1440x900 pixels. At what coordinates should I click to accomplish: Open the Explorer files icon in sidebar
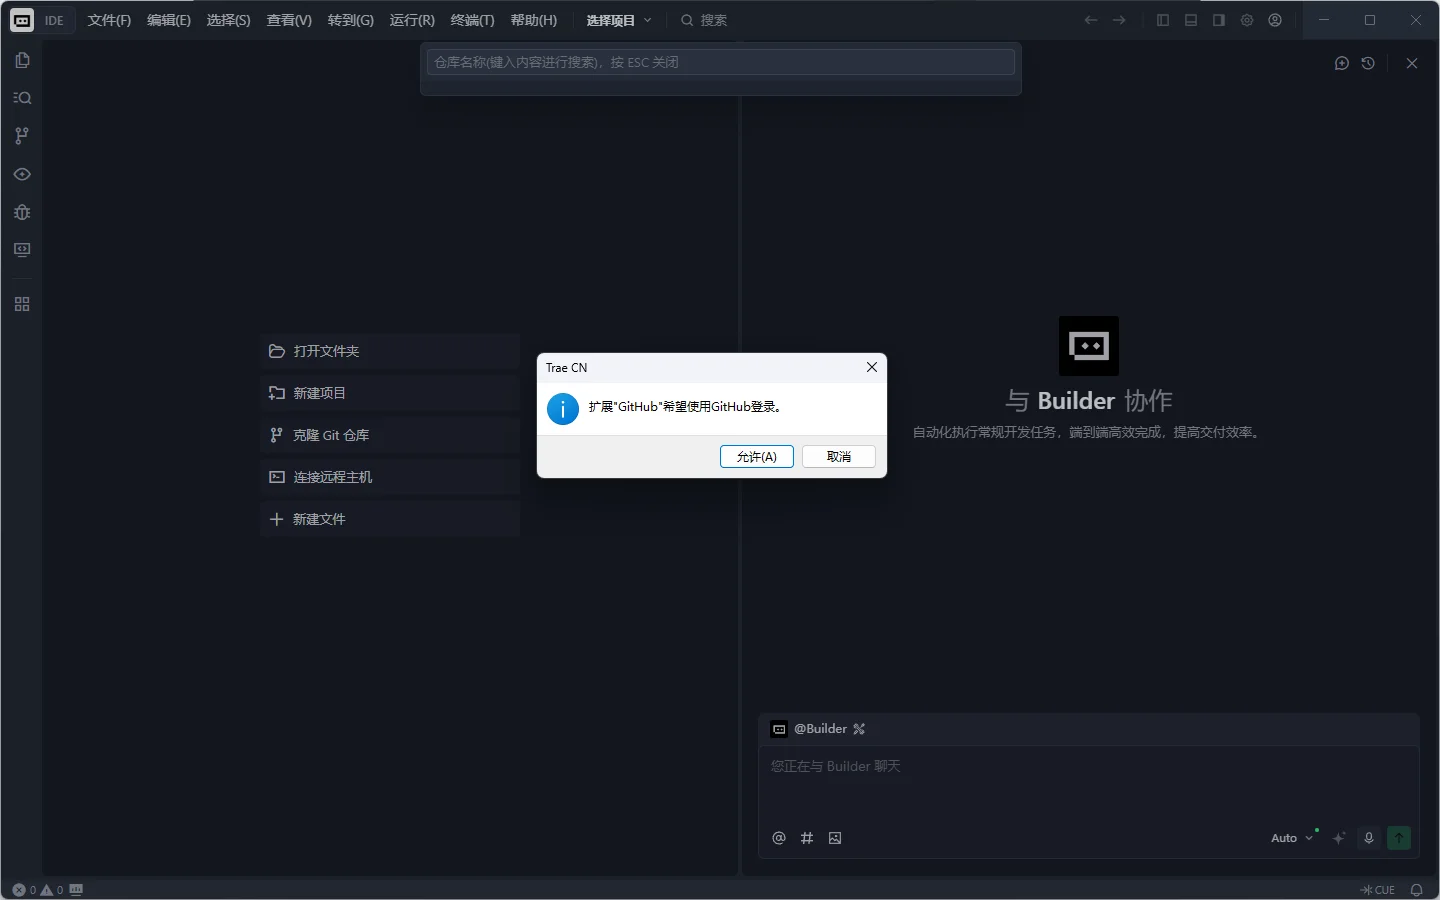pos(22,60)
